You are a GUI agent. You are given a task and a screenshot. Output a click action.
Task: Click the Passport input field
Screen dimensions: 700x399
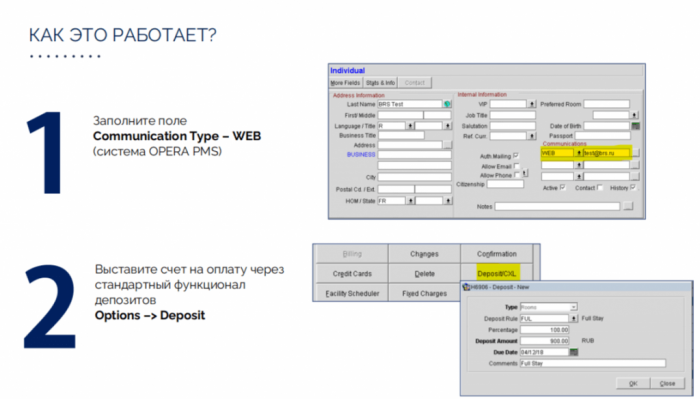point(602,135)
